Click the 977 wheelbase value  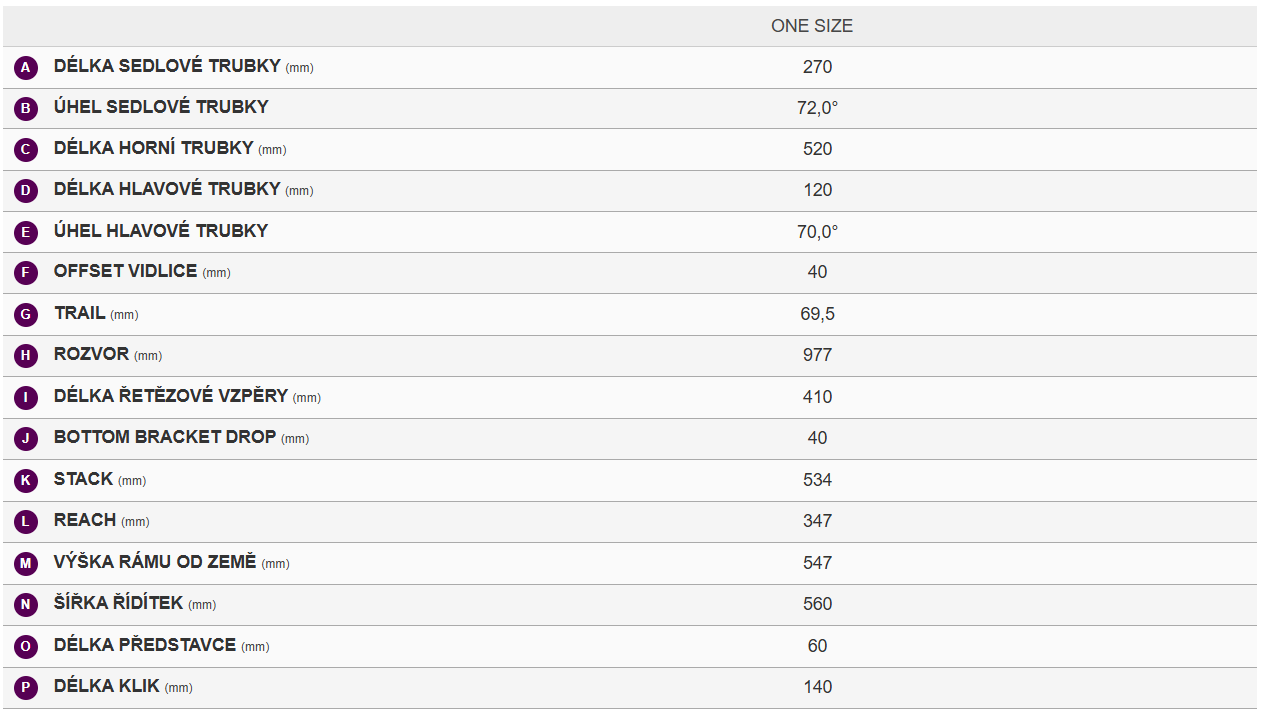tap(817, 355)
